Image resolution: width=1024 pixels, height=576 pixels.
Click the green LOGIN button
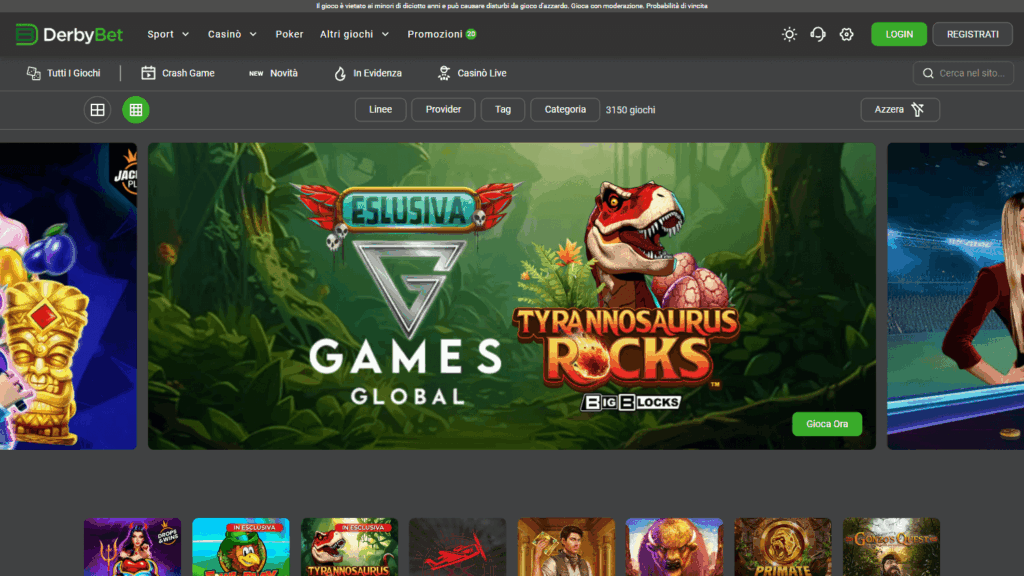point(898,34)
